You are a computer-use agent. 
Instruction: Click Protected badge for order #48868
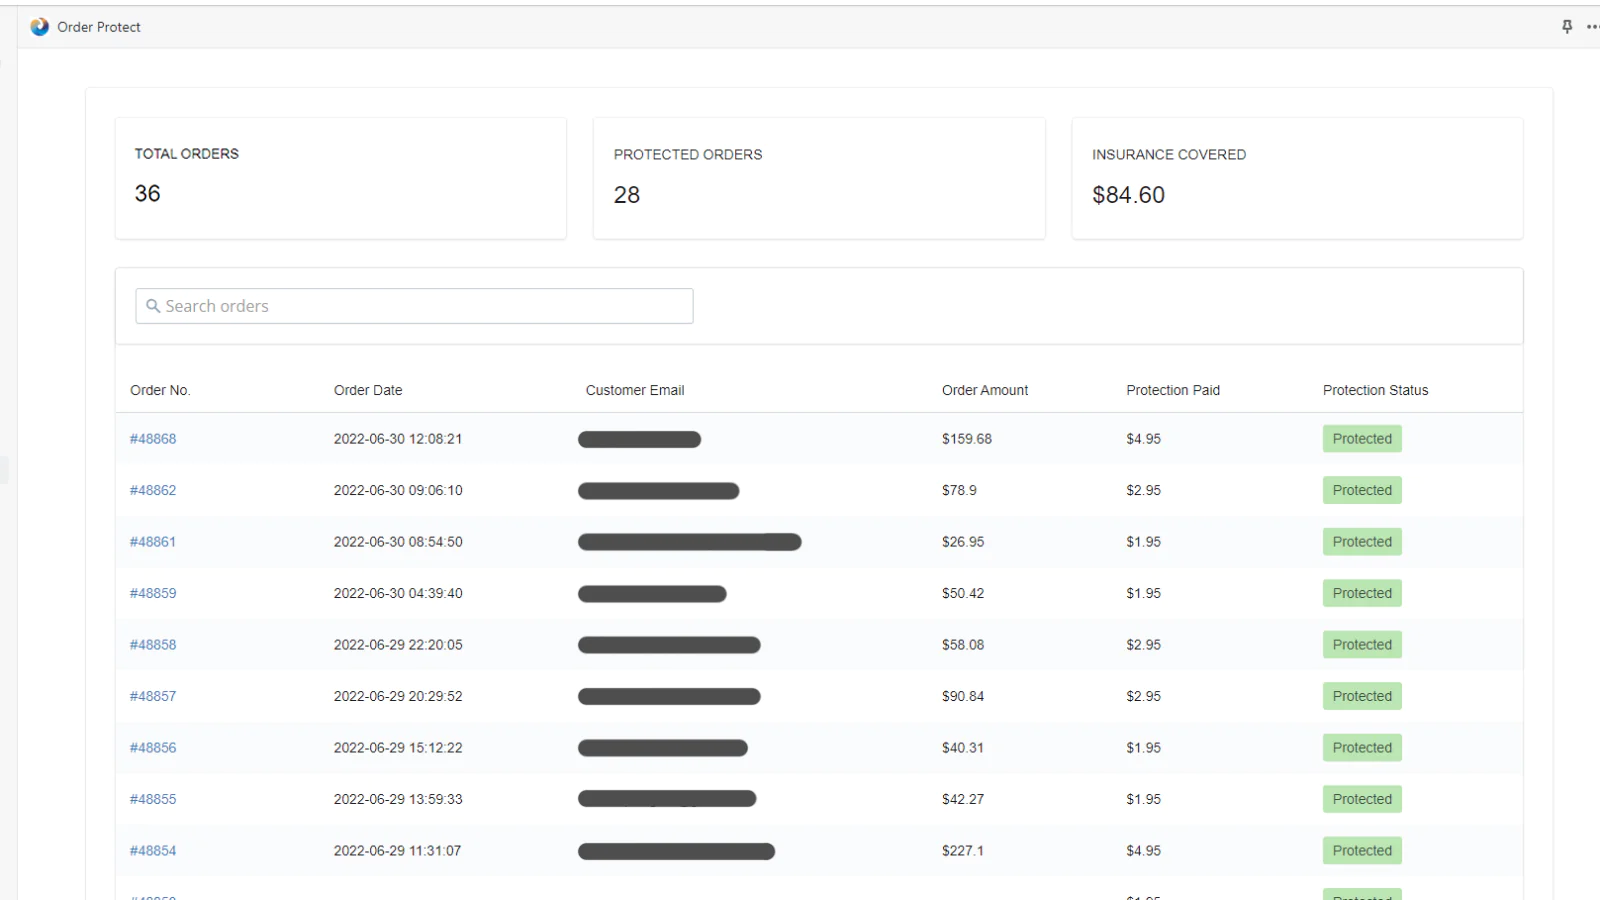1361,439
